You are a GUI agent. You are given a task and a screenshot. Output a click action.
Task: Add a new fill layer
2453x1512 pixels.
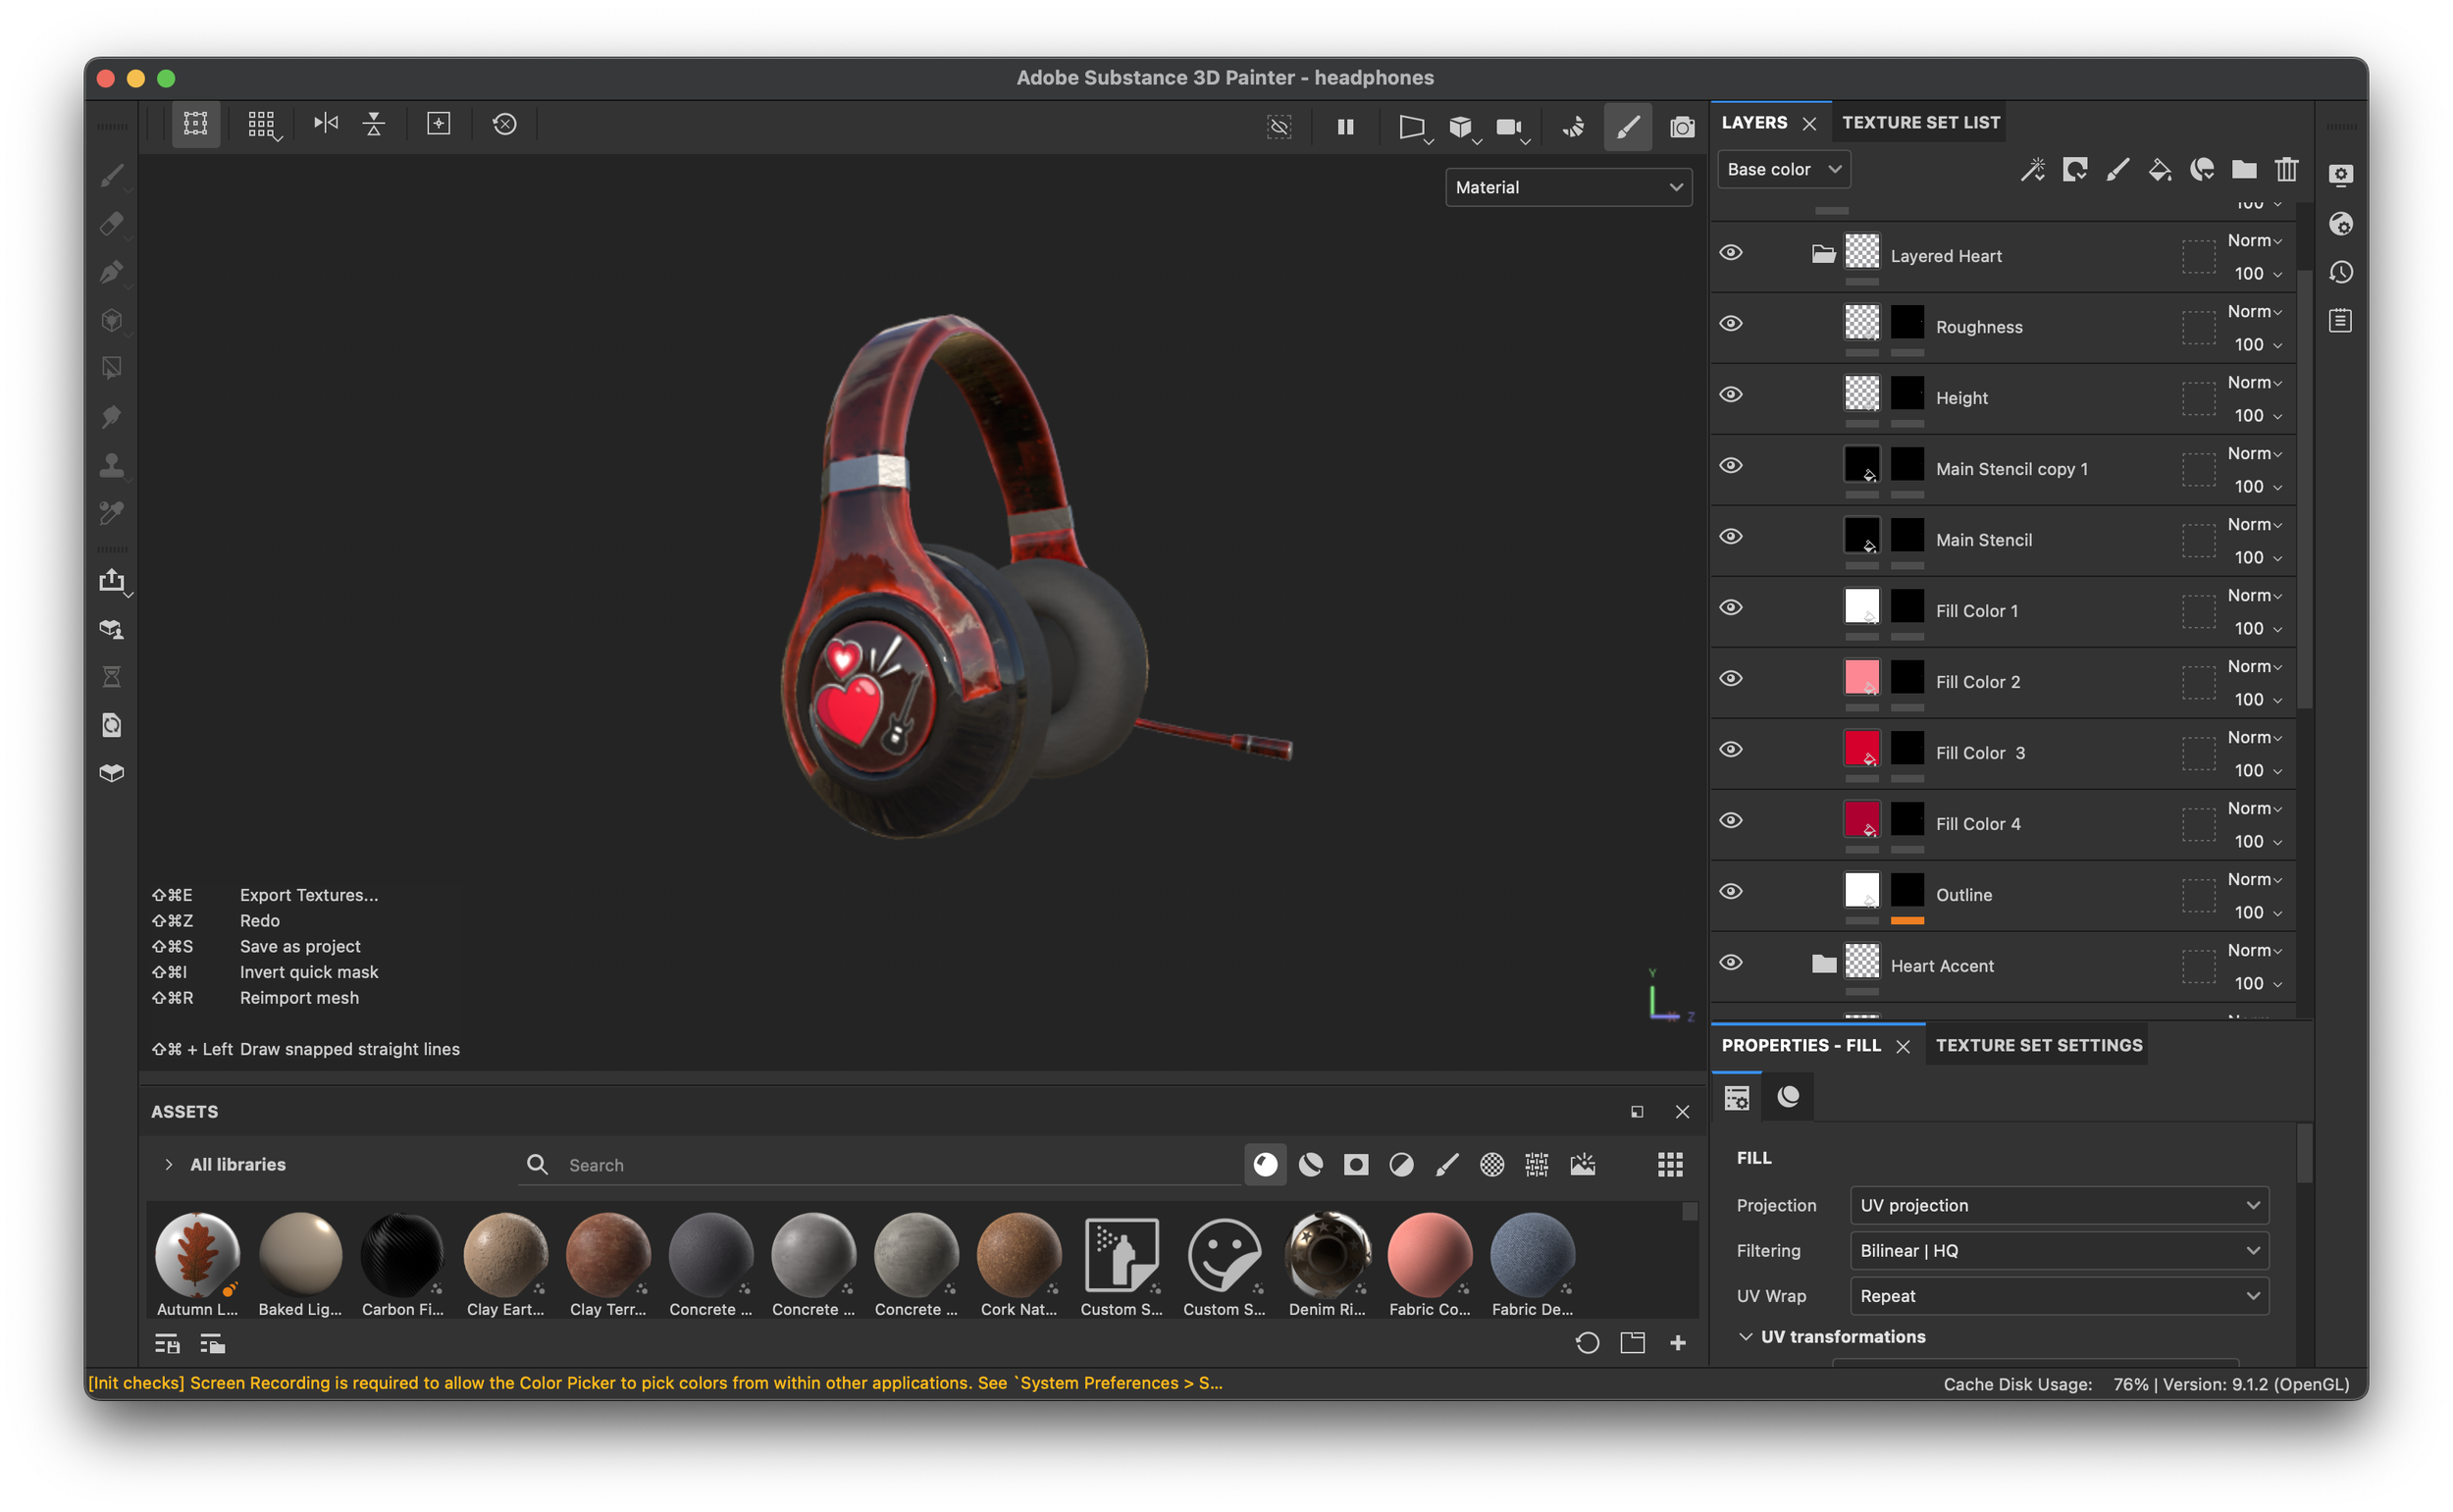click(x=2160, y=170)
